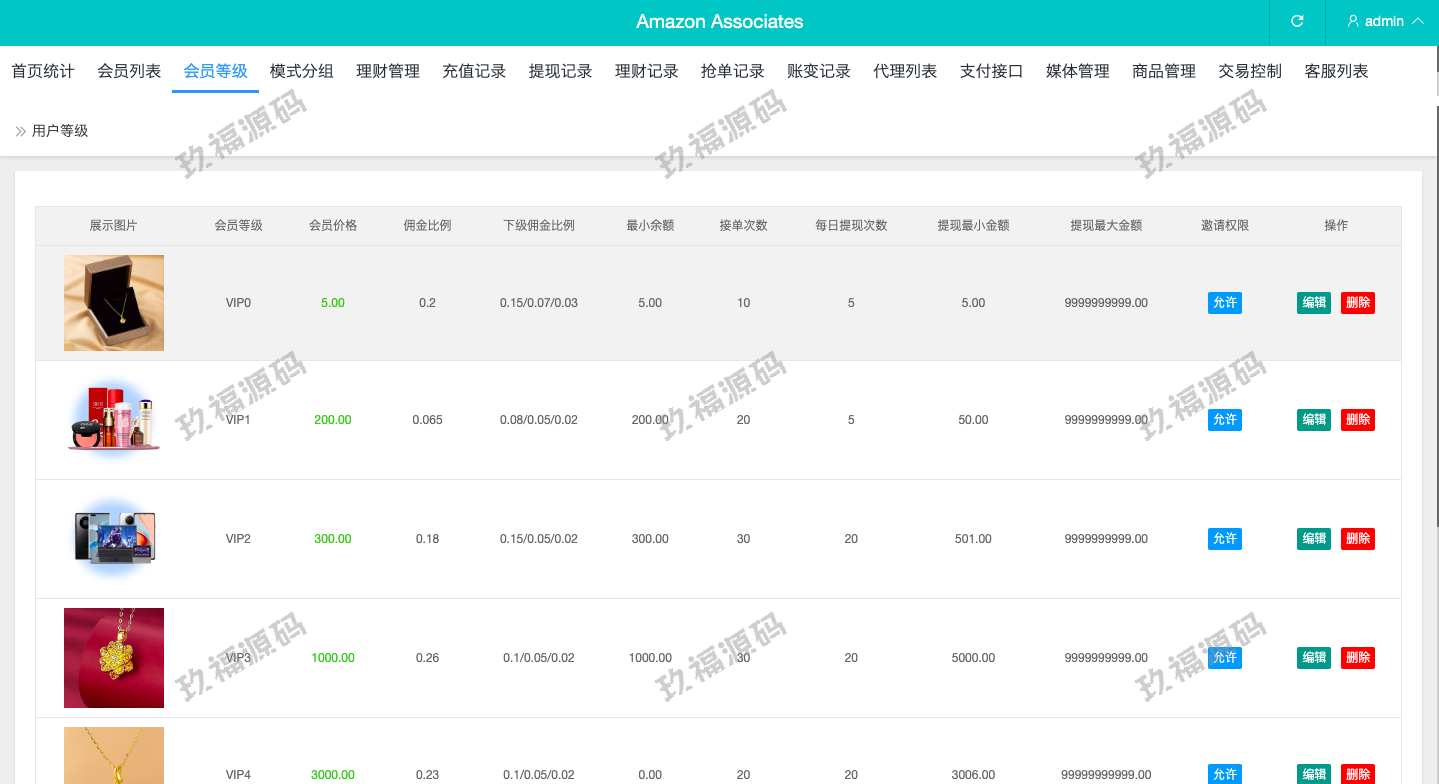Toggle 允许 invite permission for VIP1

pyautogui.click(x=1225, y=420)
